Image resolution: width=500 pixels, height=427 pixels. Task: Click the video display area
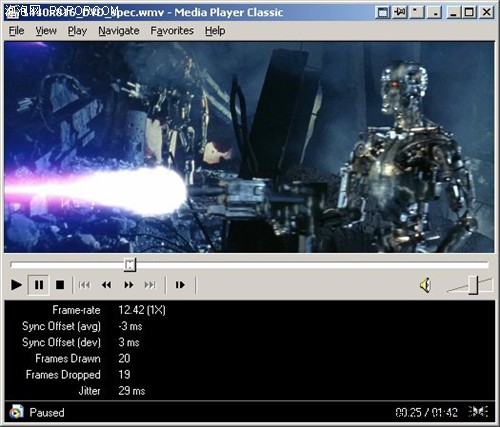[249, 147]
